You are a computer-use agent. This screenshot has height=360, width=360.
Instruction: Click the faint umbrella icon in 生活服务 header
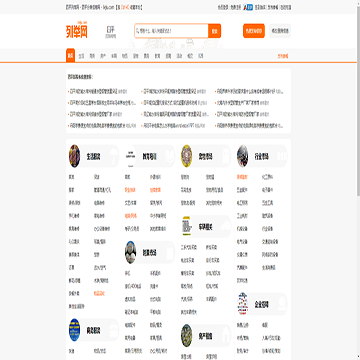113,156
